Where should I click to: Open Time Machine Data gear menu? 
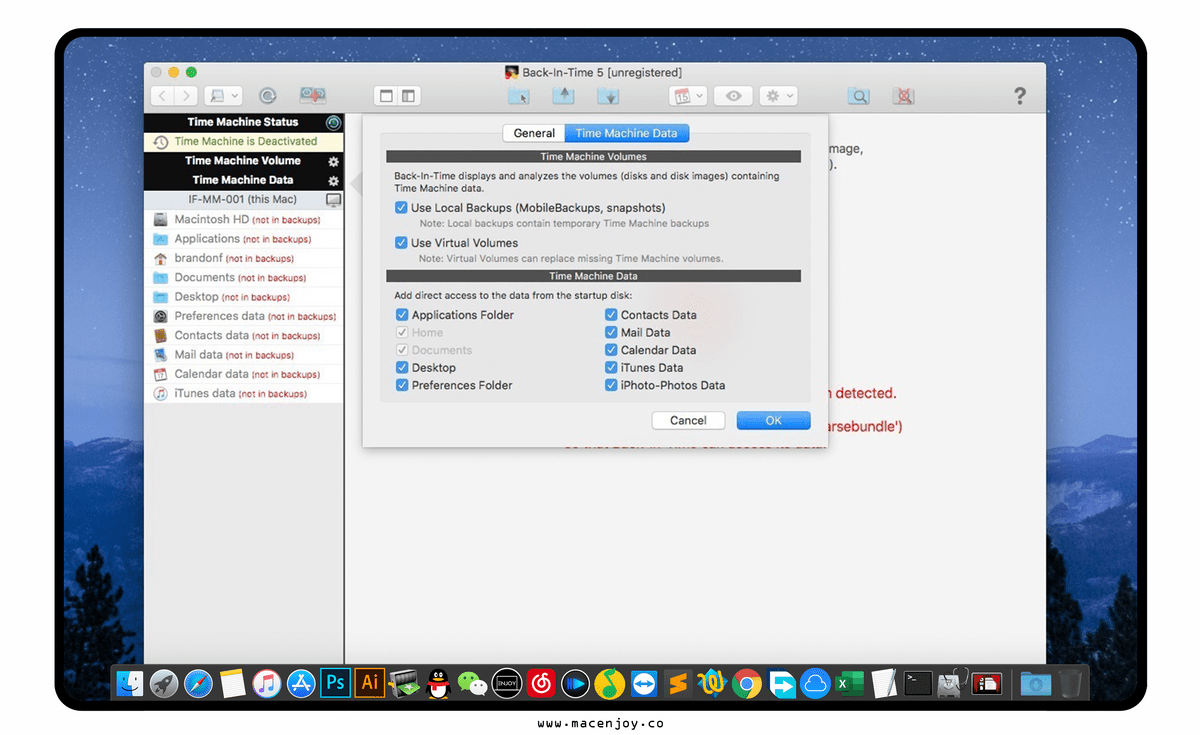click(x=334, y=181)
